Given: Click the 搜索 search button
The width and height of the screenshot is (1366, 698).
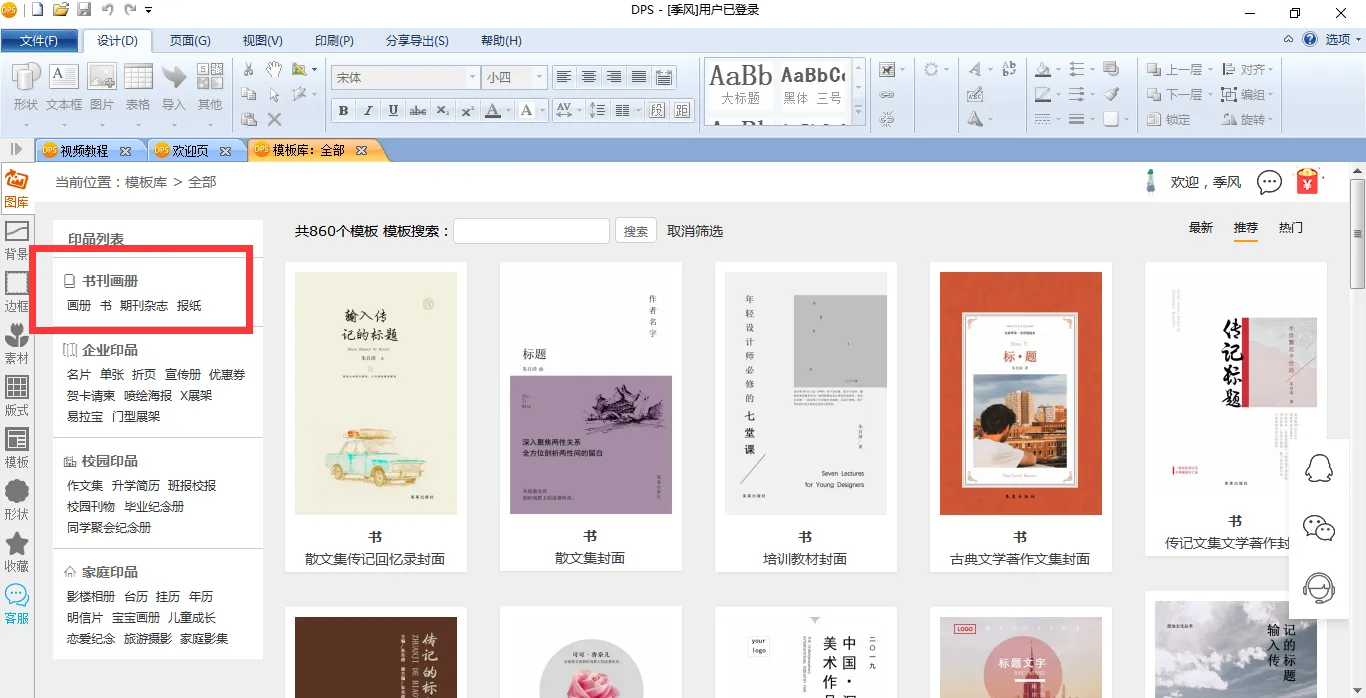Looking at the screenshot, I should pos(636,231).
